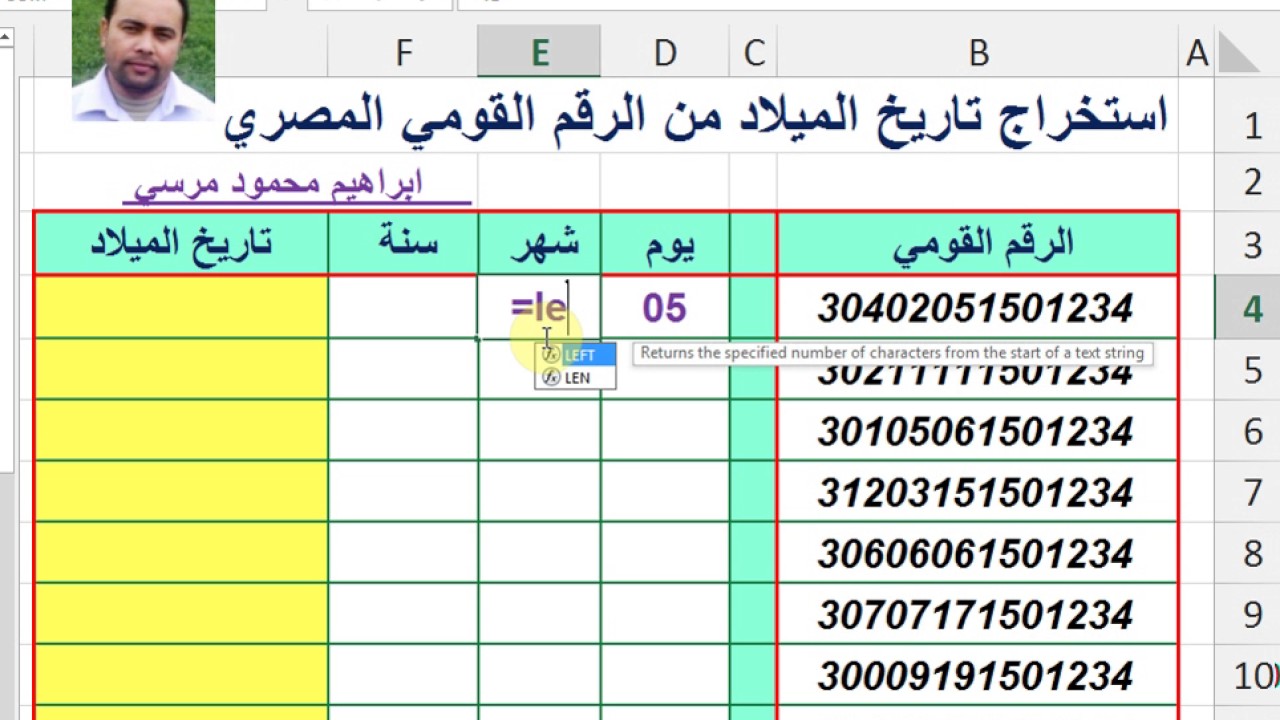The width and height of the screenshot is (1280, 720).
Task: Click cell with 30606061501234
Action: point(977,553)
